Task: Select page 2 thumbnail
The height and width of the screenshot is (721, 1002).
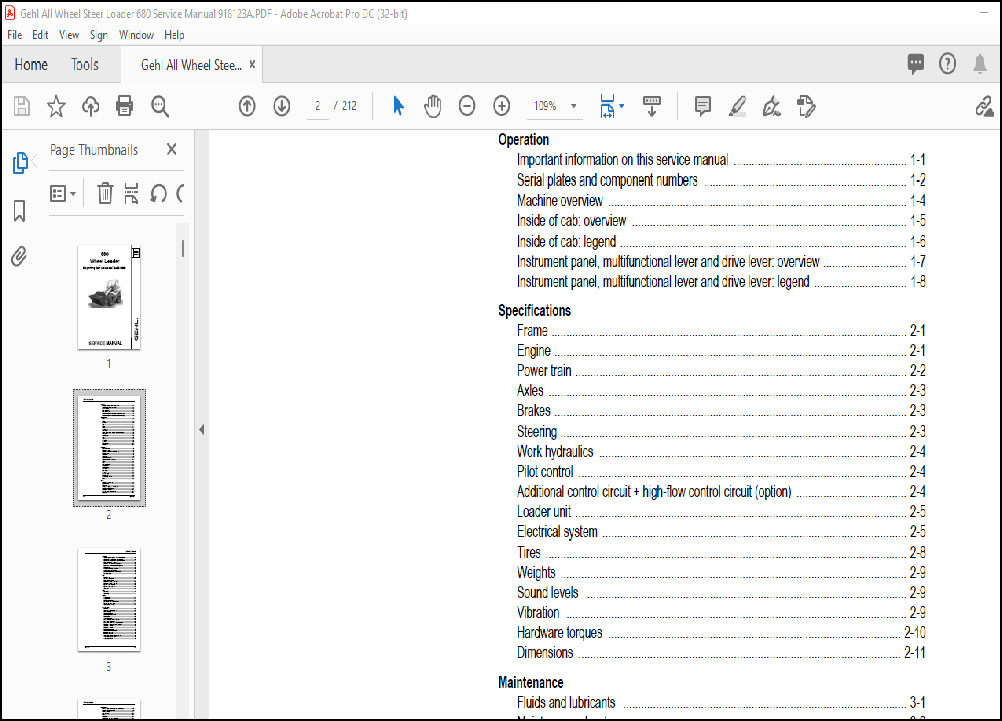Action: pyautogui.click(x=109, y=447)
